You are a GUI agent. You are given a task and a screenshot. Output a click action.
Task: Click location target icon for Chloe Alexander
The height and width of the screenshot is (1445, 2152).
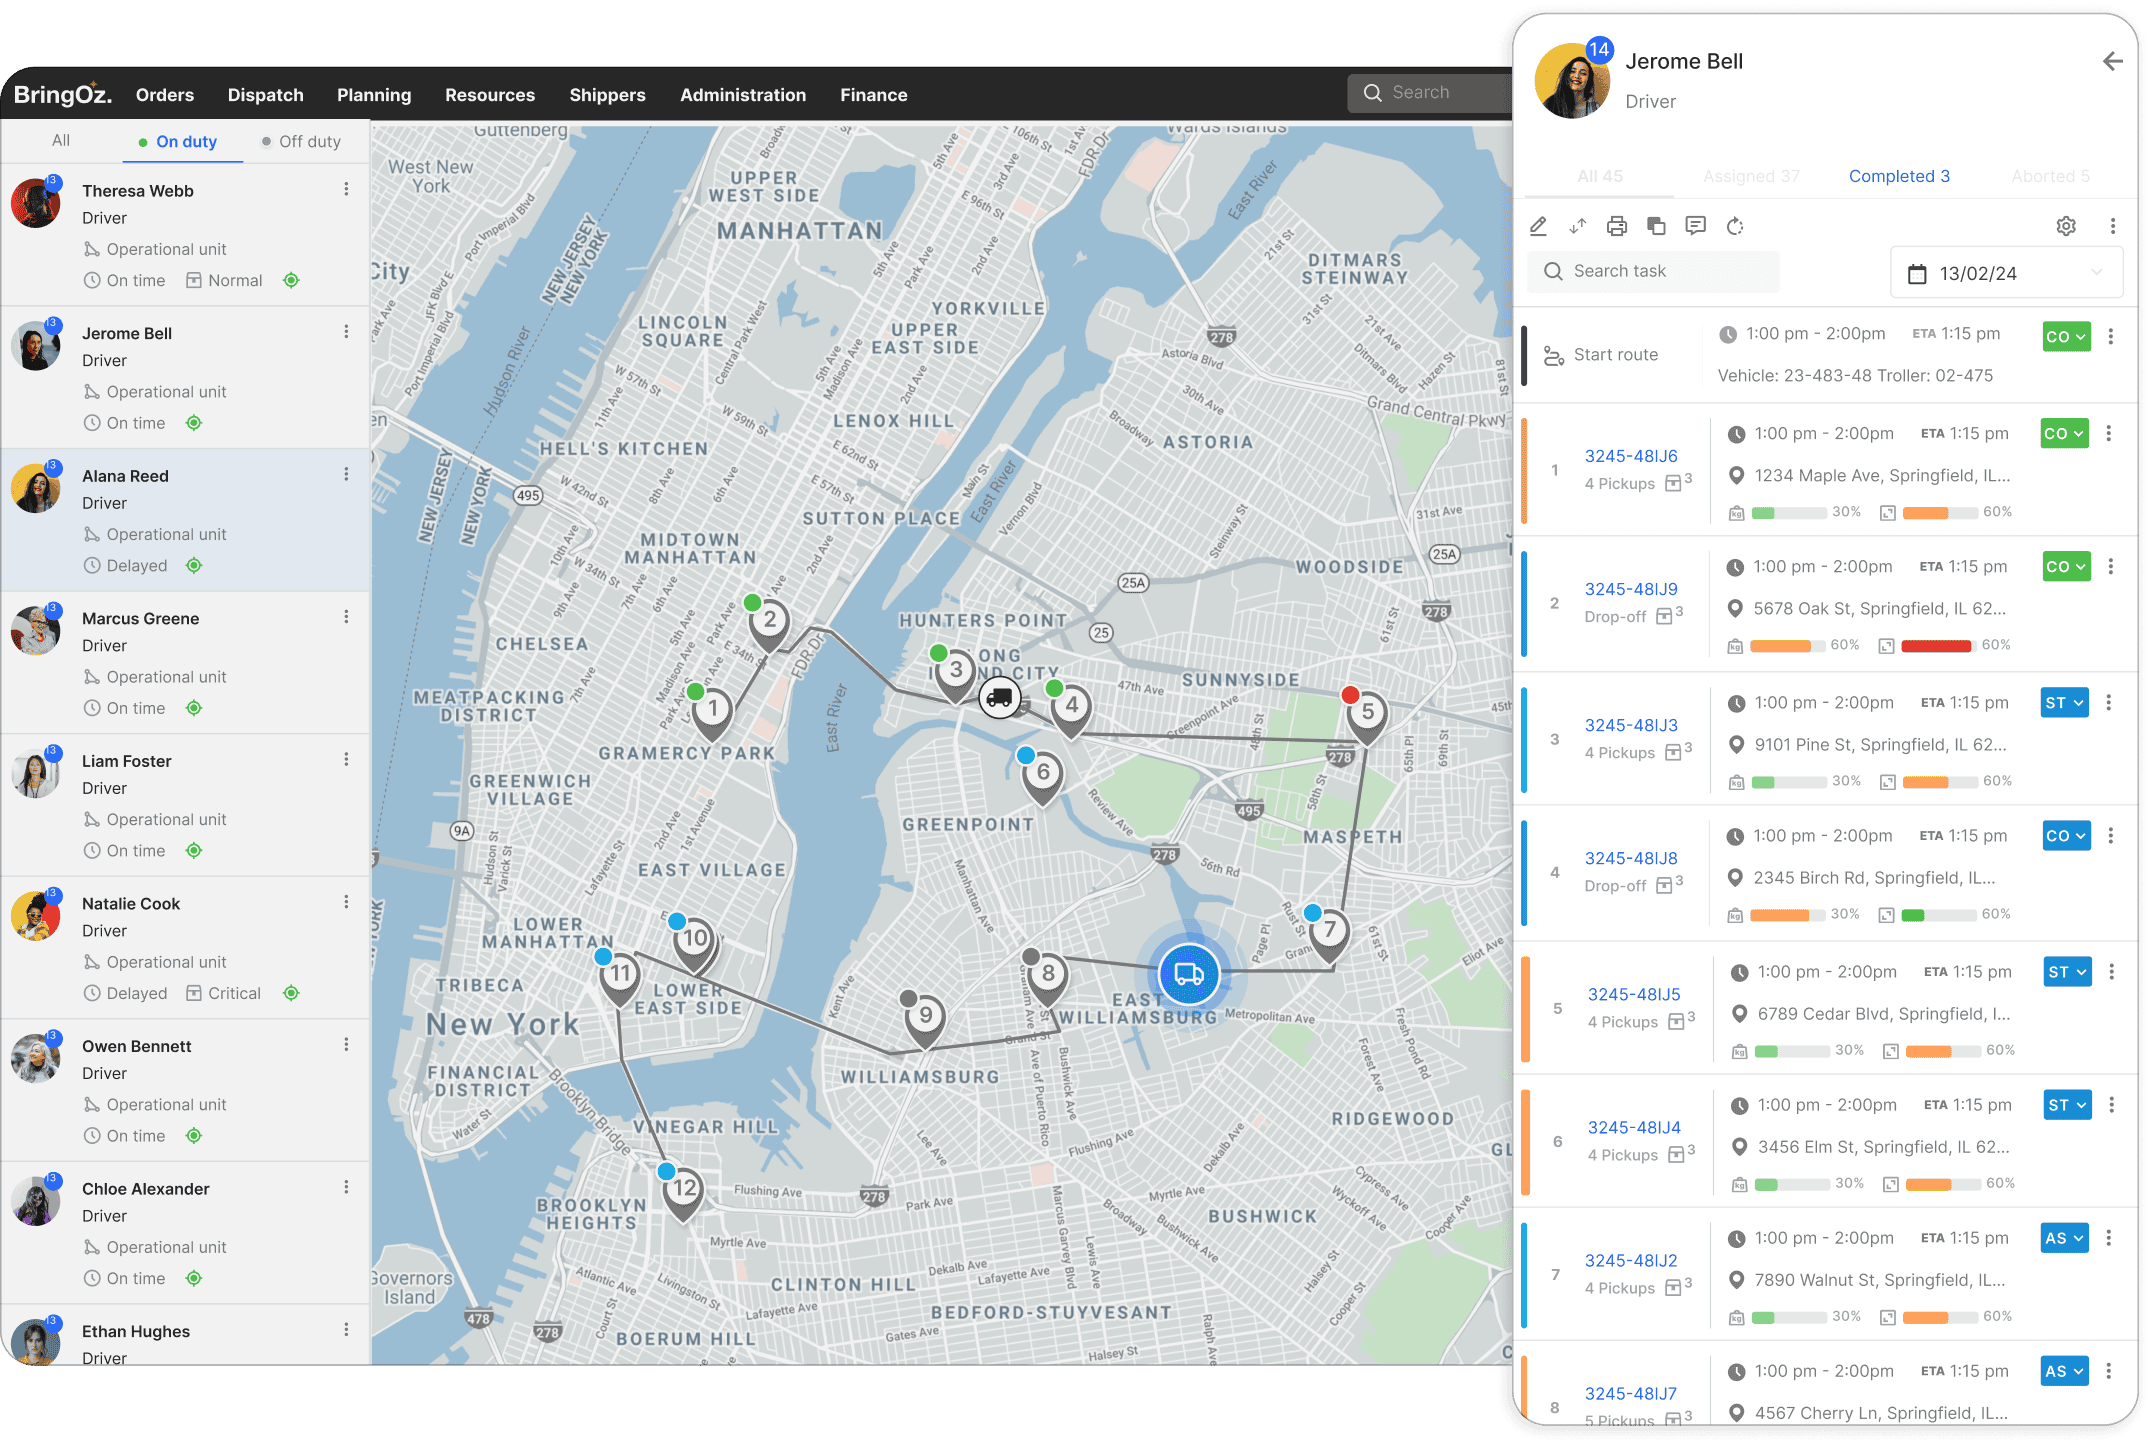click(194, 1278)
